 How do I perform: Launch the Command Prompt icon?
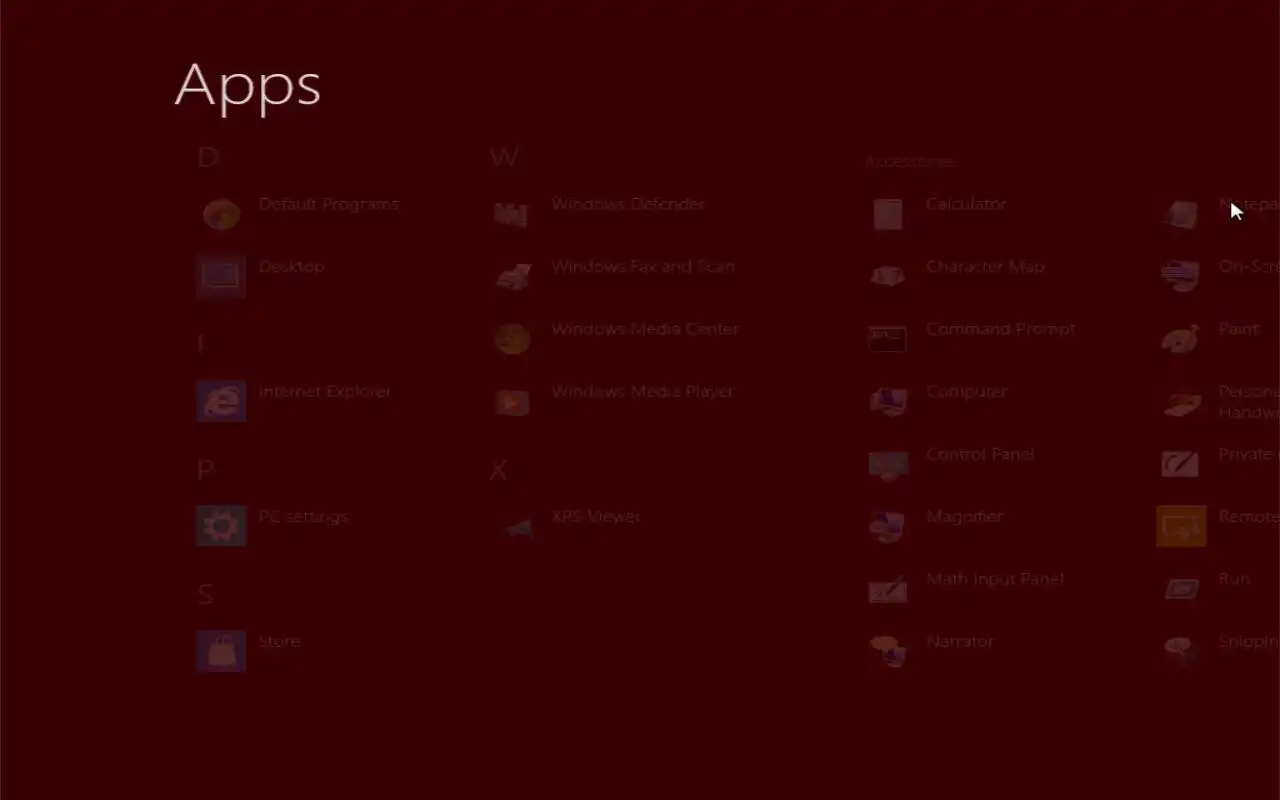pos(888,339)
